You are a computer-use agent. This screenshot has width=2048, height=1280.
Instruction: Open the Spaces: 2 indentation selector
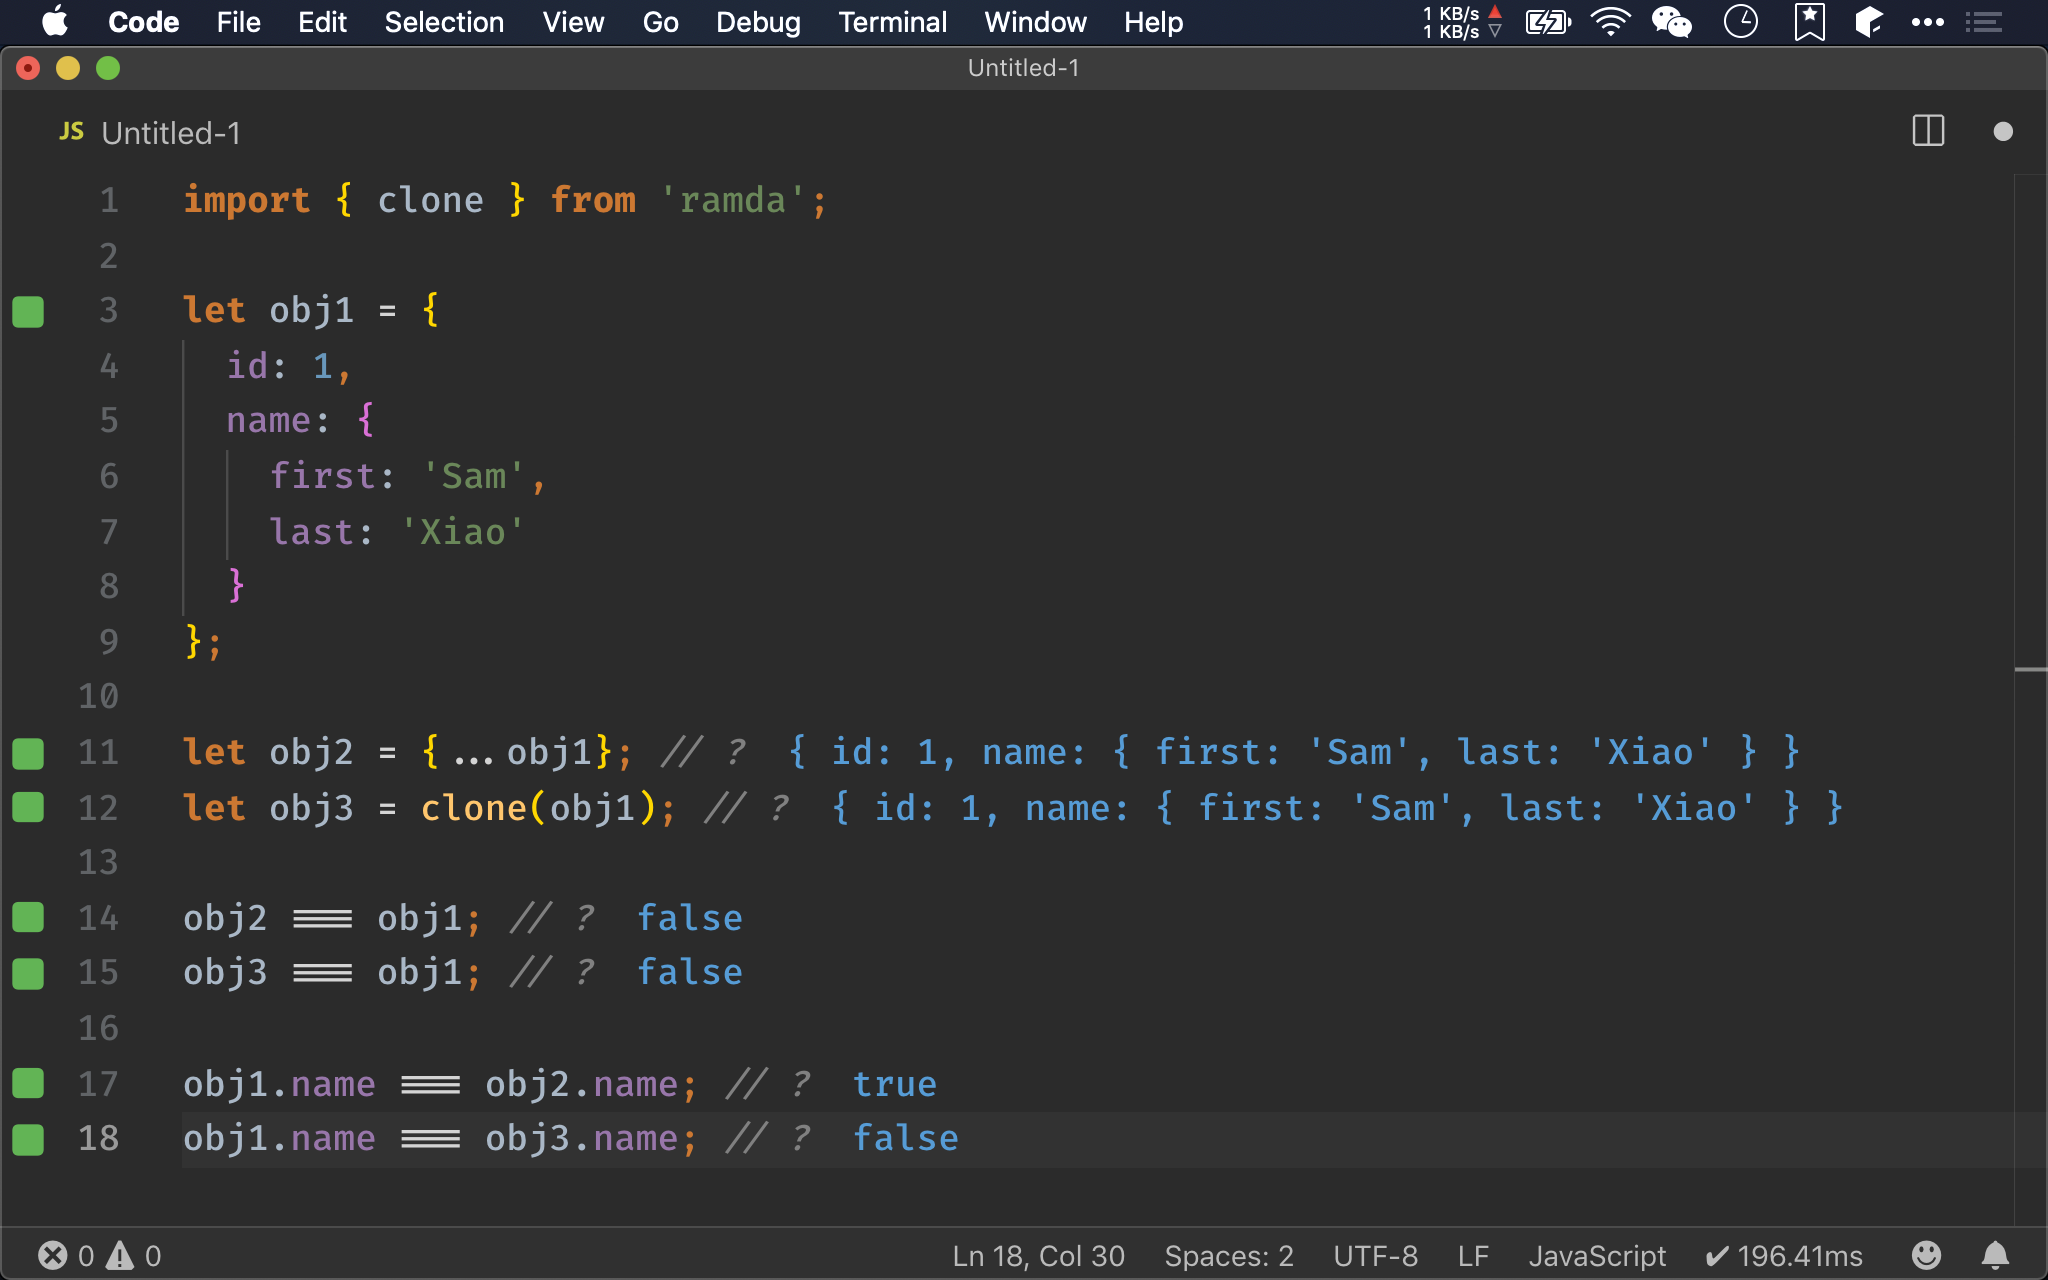[1228, 1255]
